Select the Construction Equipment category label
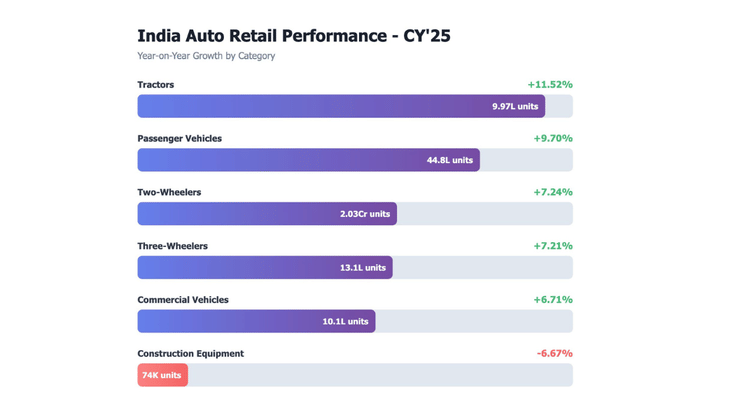 point(190,354)
